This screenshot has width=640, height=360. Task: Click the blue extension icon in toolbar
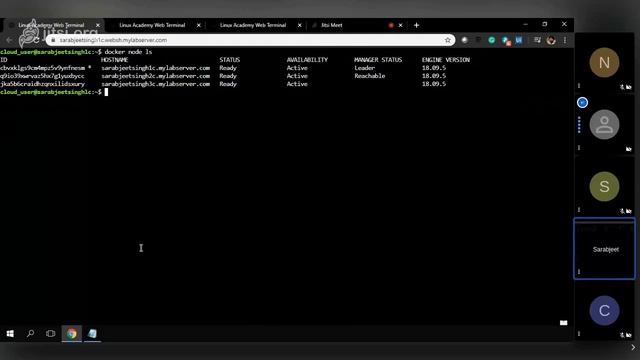(x=519, y=40)
